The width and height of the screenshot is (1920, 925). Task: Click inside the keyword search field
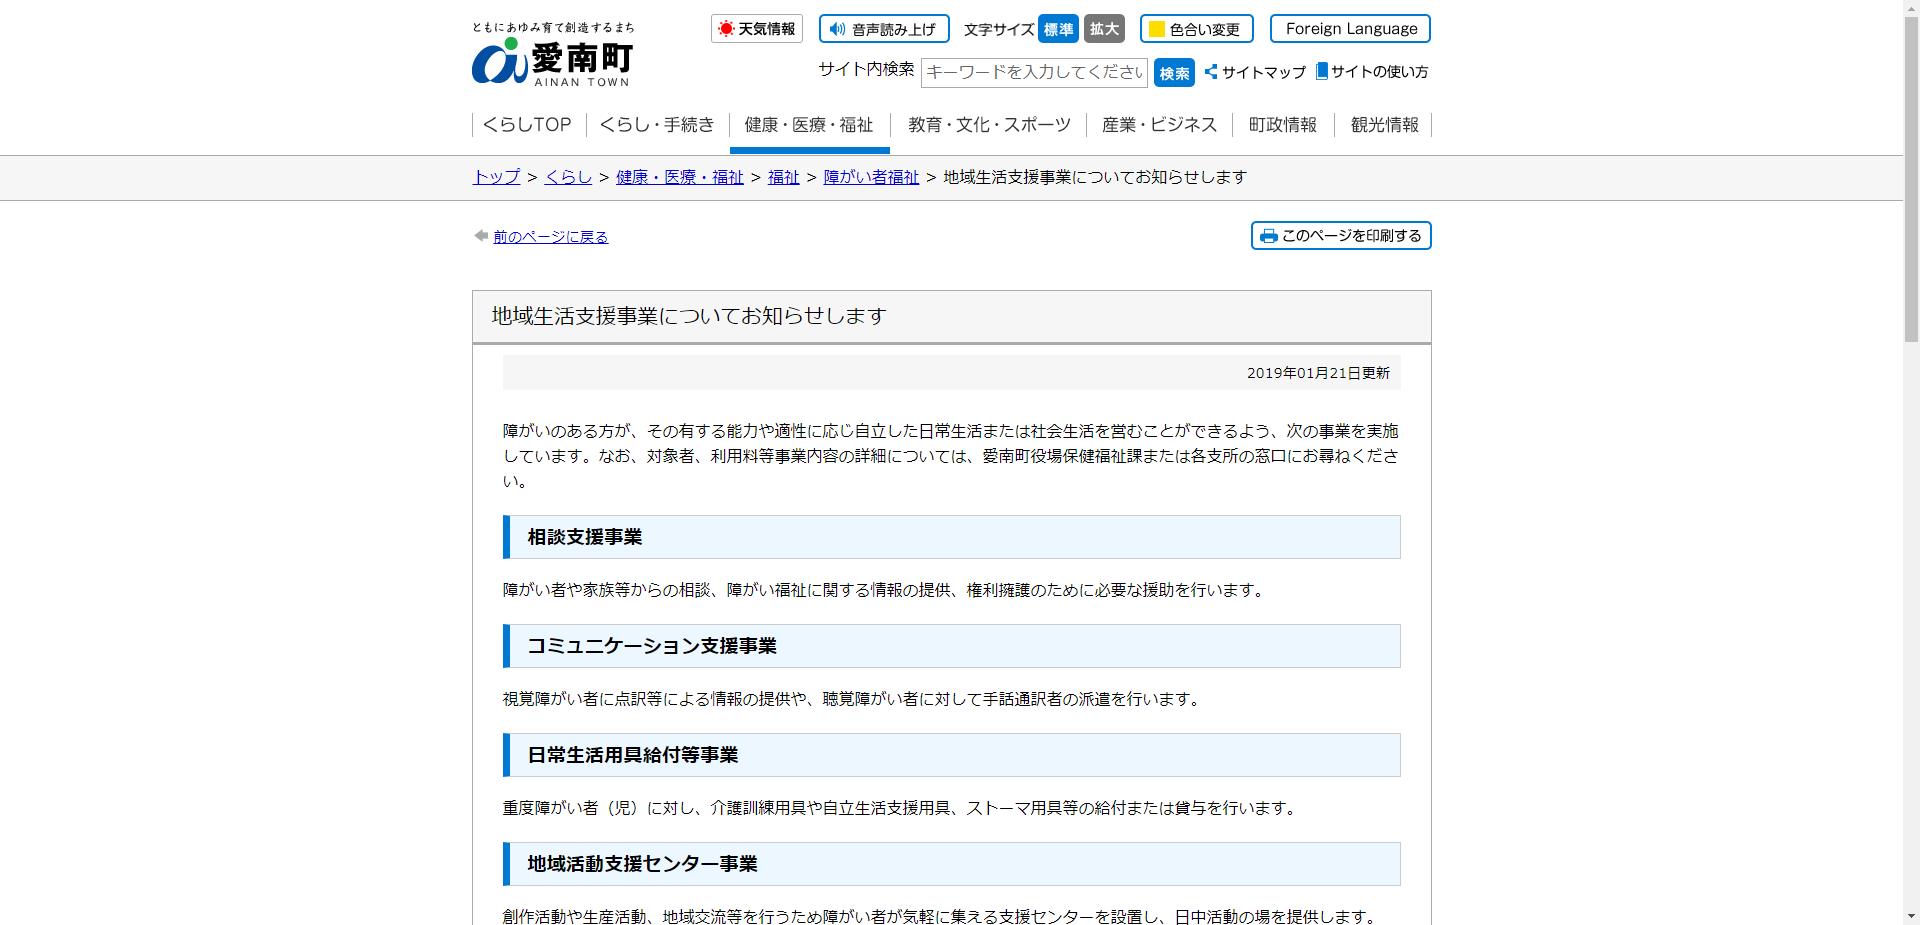coord(1034,72)
